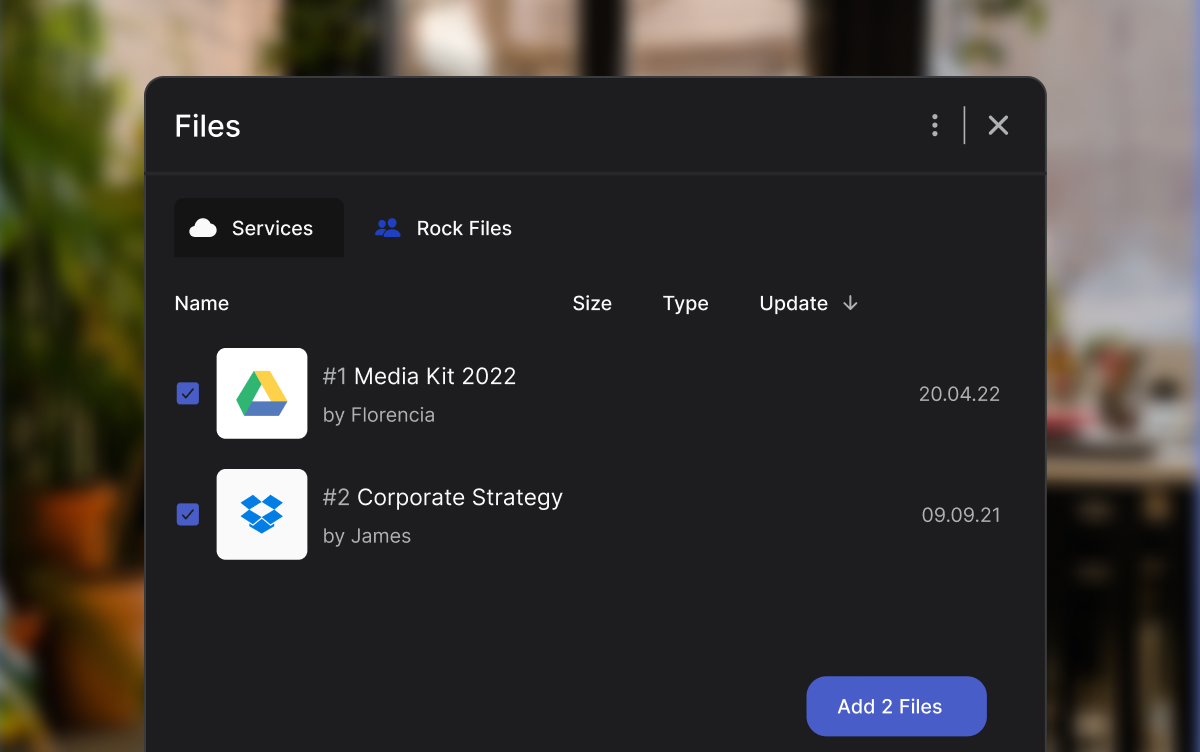This screenshot has width=1200, height=752.
Task: Click the sort arrow beside Update column
Action: click(x=849, y=303)
